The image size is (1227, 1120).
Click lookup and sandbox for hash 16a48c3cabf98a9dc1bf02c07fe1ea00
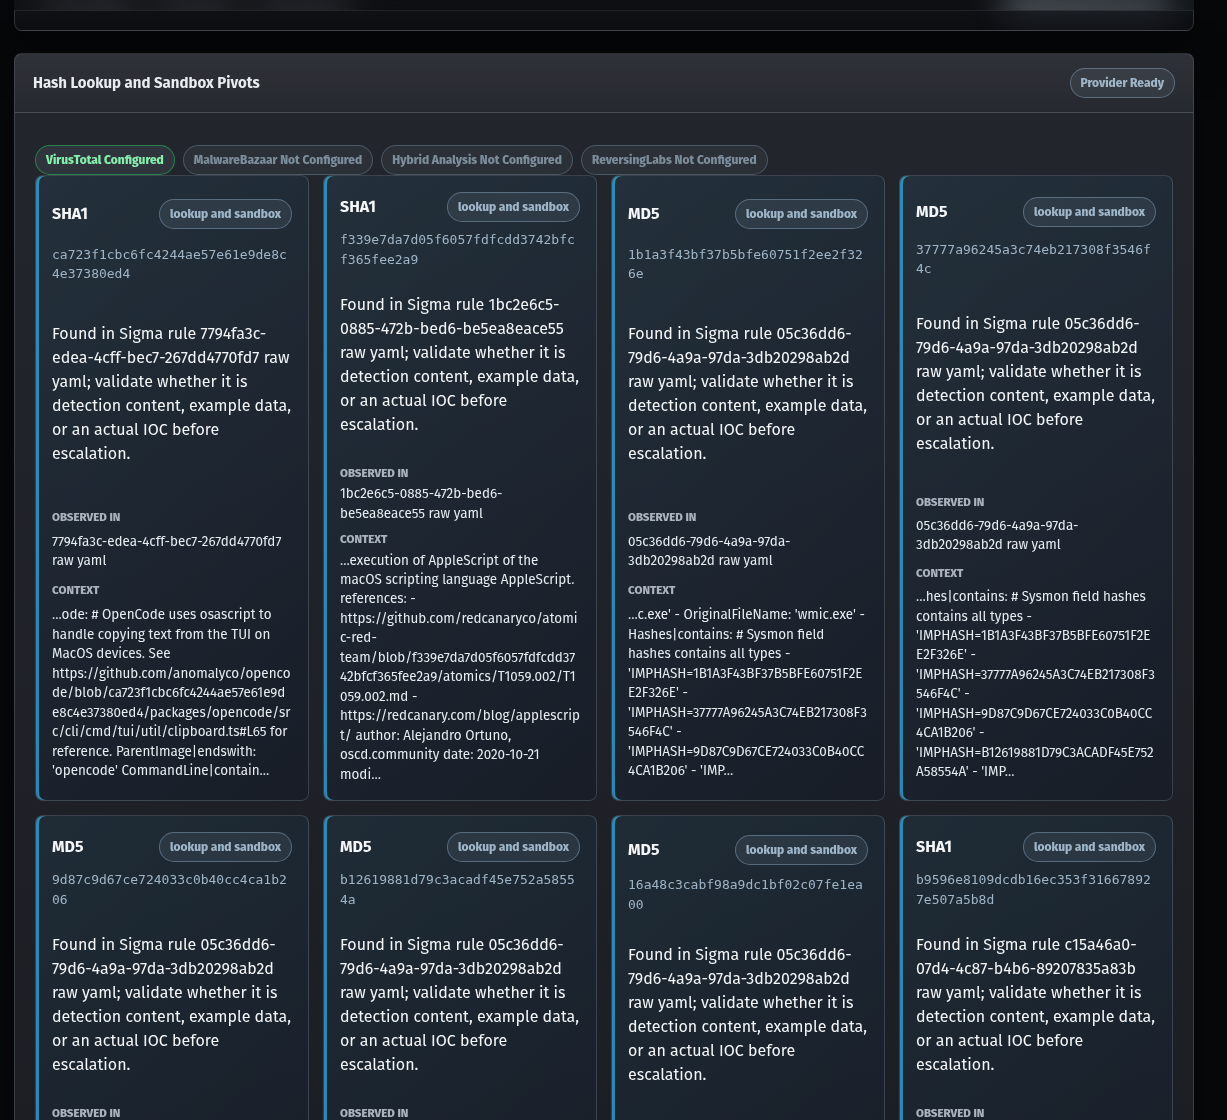coord(801,850)
